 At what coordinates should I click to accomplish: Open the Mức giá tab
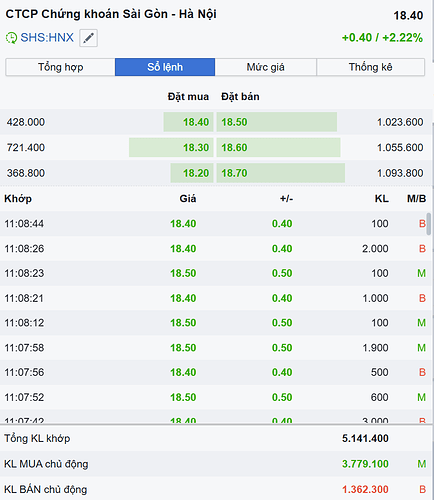pyautogui.click(x=266, y=67)
